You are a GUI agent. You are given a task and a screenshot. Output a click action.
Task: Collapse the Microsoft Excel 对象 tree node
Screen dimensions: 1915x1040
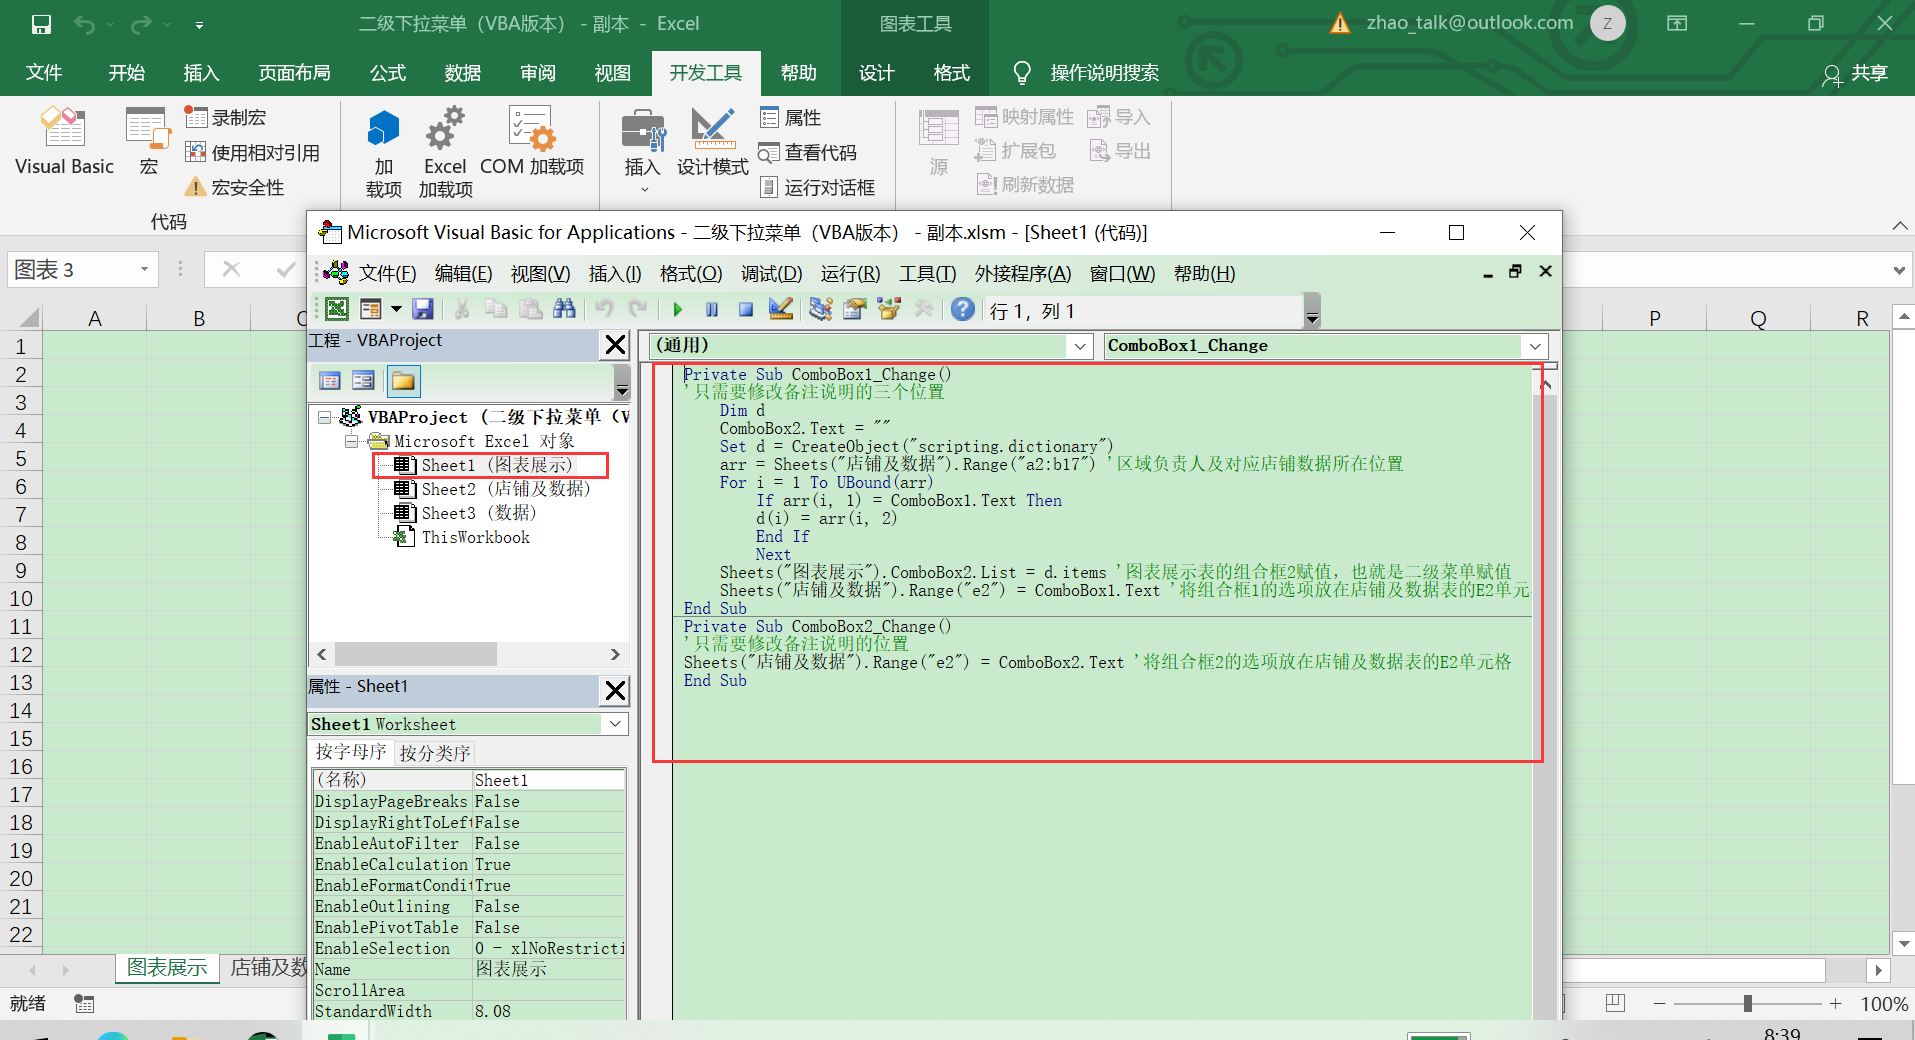tap(350, 441)
